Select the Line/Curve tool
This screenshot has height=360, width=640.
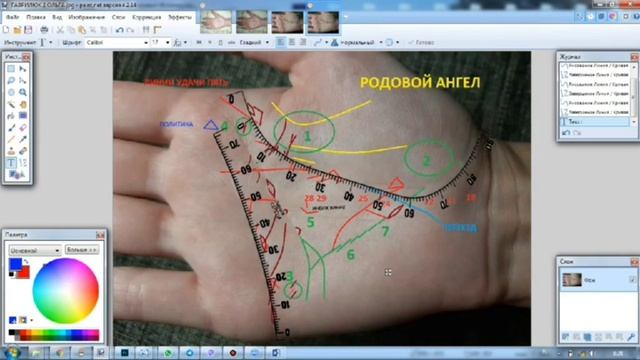(x=23, y=163)
